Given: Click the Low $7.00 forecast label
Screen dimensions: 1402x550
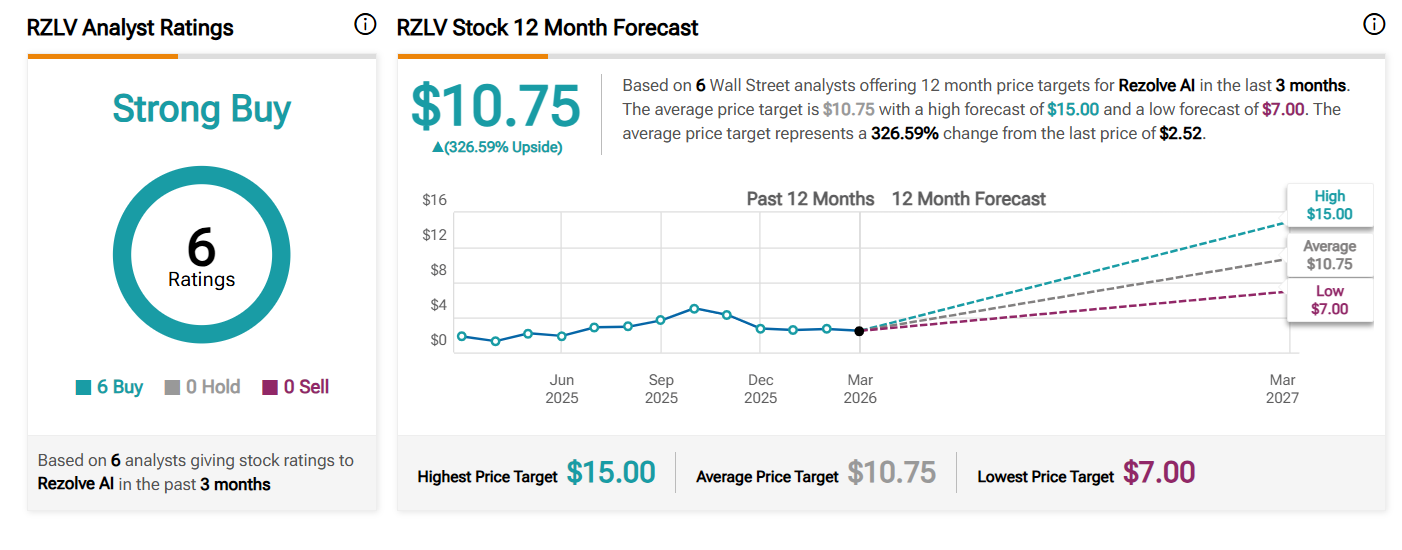Looking at the screenshot, I should [1329, 300].
